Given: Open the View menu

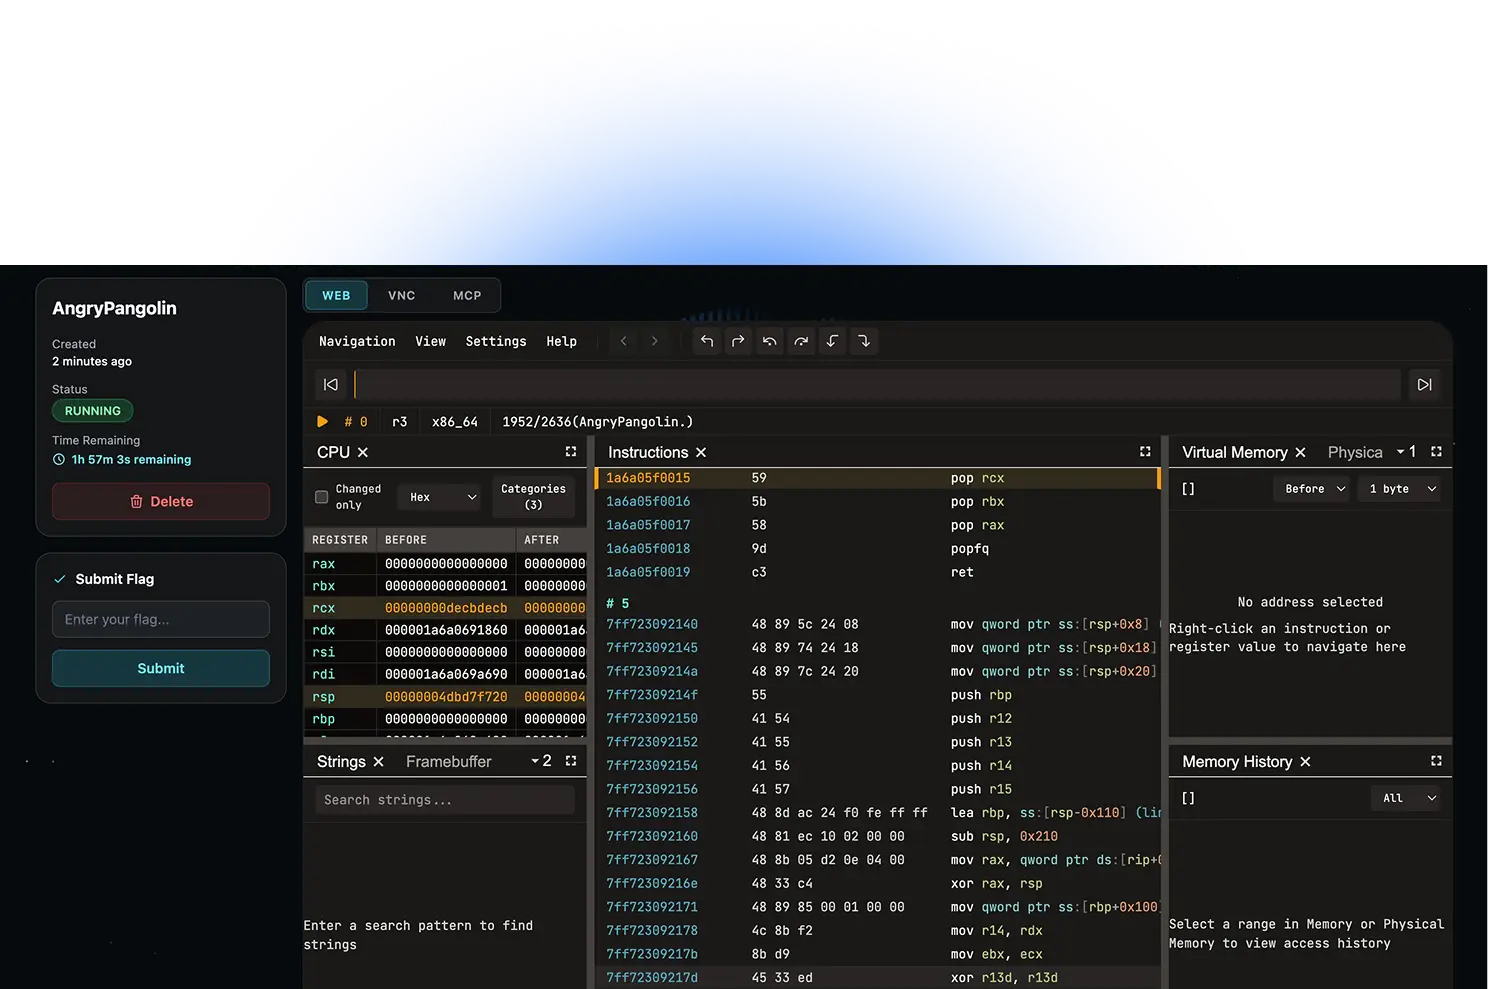Looking at the screenshot, I should [431, 341].
